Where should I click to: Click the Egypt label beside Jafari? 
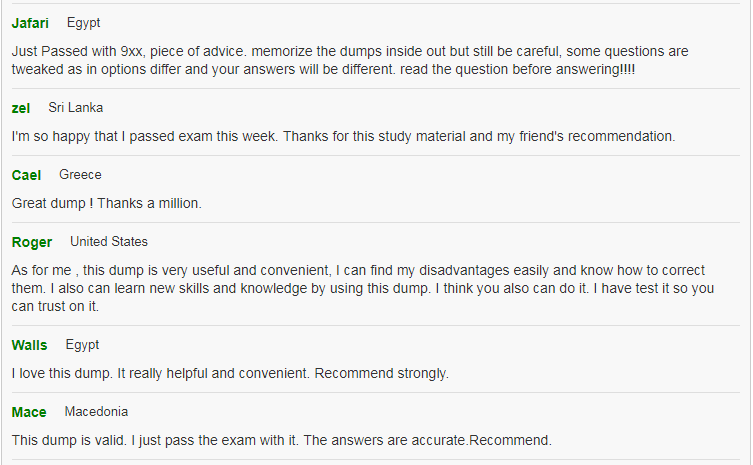click(84, 23)
